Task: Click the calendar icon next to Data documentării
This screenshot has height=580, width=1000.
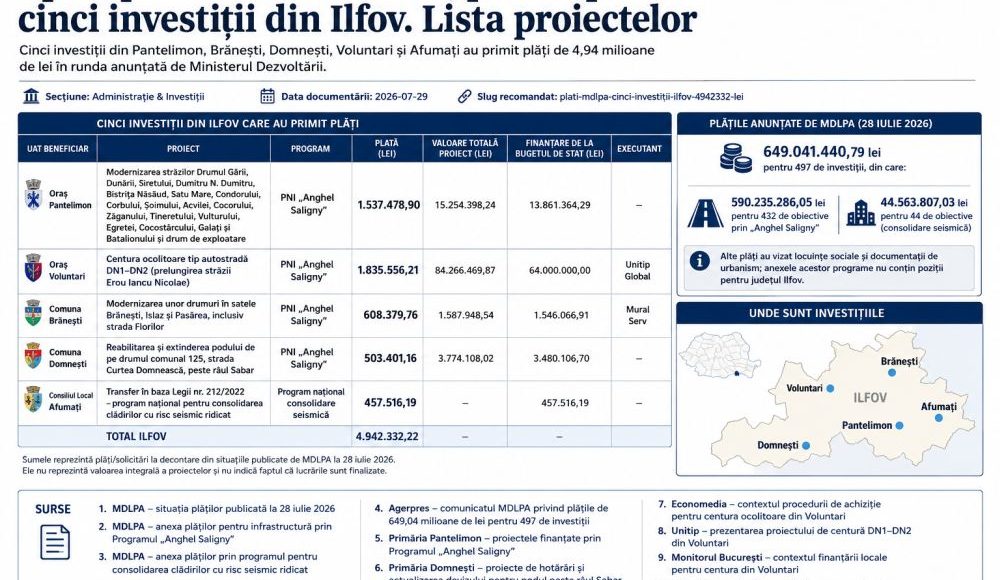Action: (267, 96)
